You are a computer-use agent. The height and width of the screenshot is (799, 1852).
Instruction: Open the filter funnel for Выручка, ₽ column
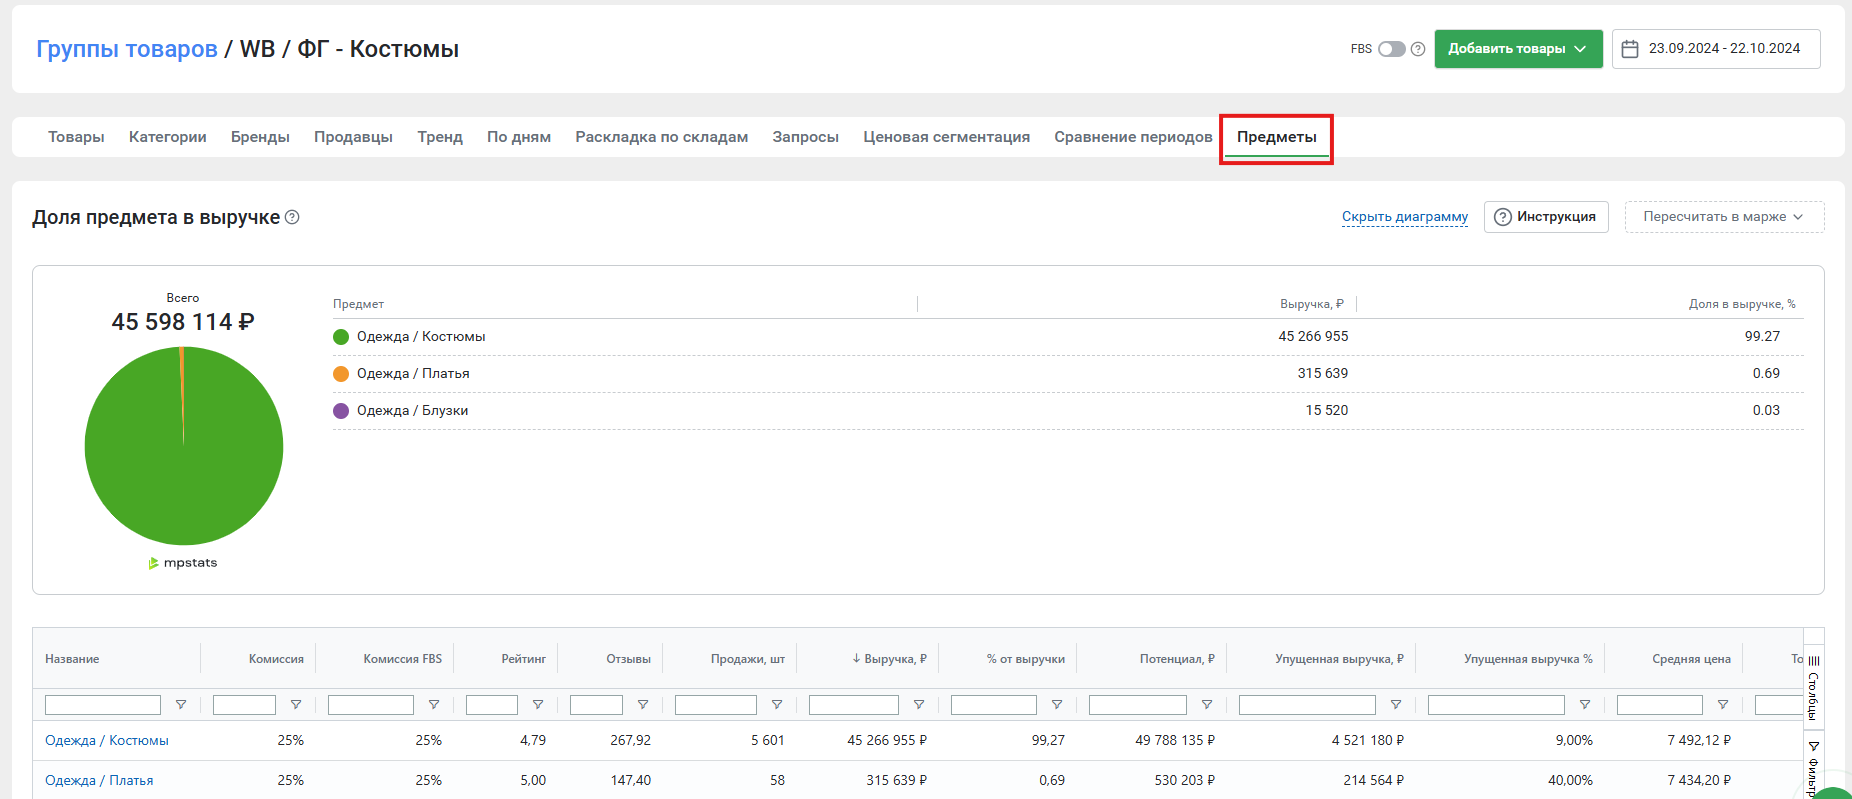tap(919, 705)
